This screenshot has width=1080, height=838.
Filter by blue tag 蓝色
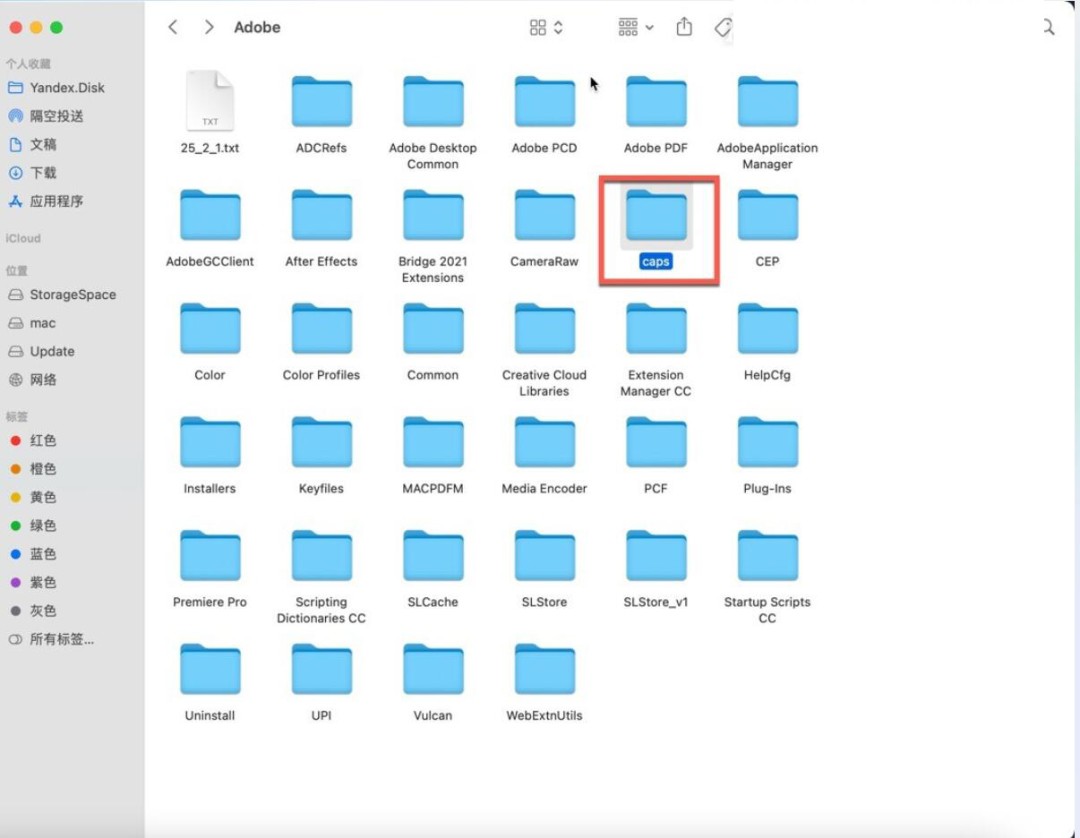[x=43, y=554]
